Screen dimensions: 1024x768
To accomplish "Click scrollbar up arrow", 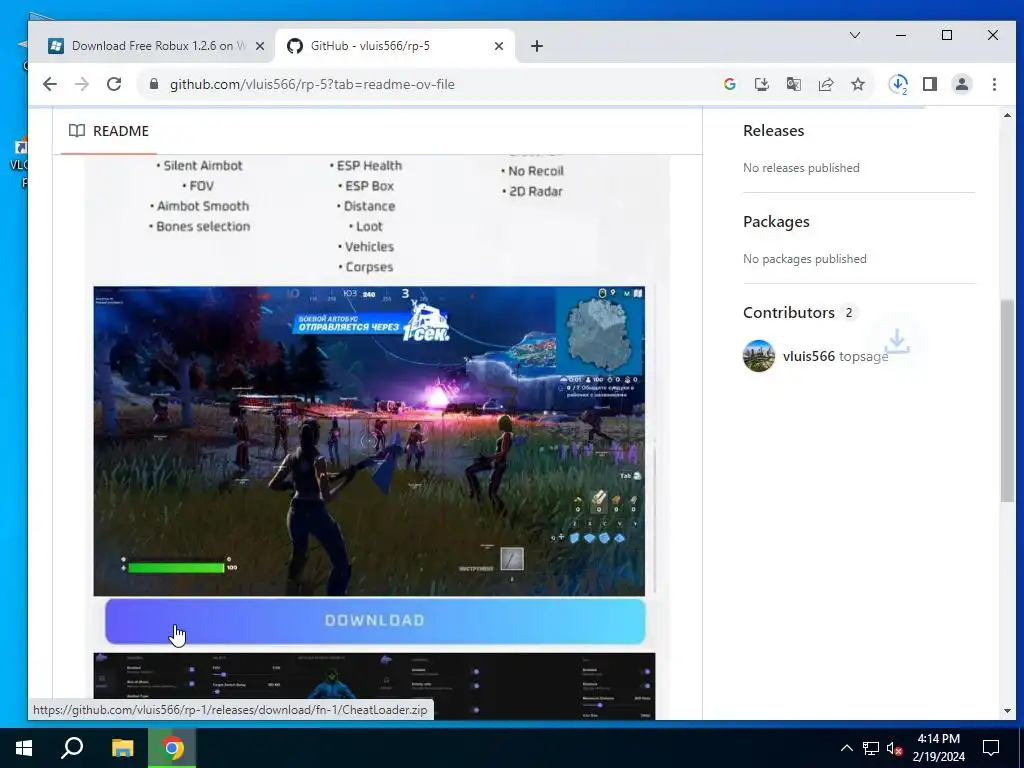I will [x=1007, y=116].
